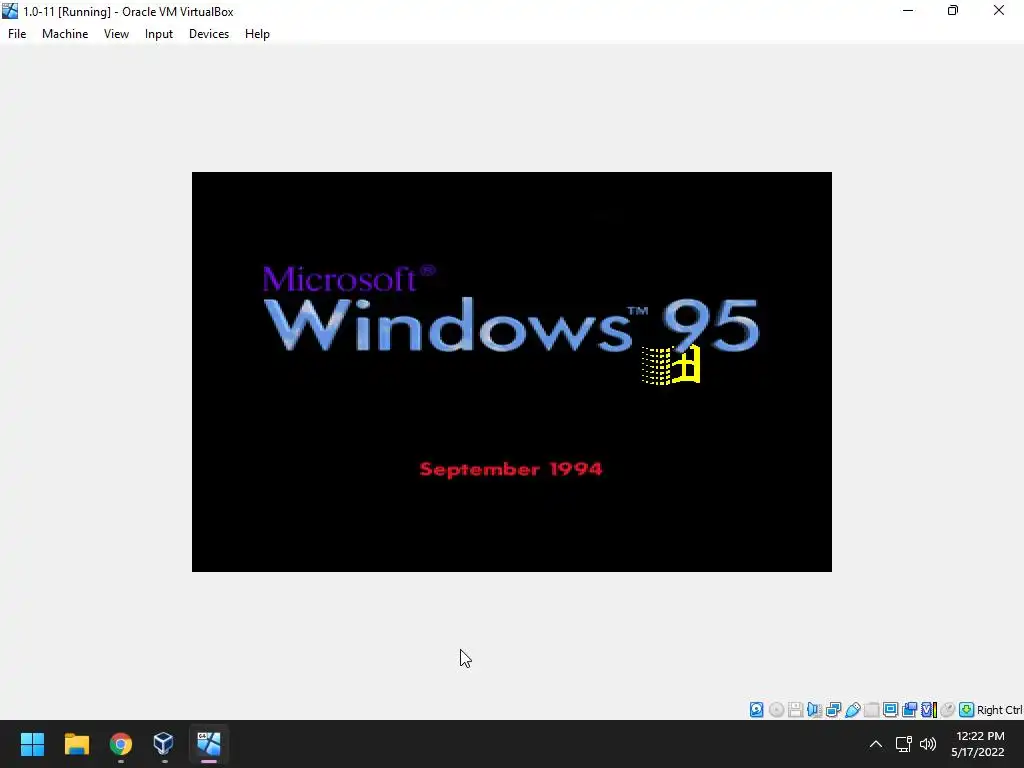Open Google Chrome from the taskbar
Viewport: 1024px width, 768px height.
(121, 743)
